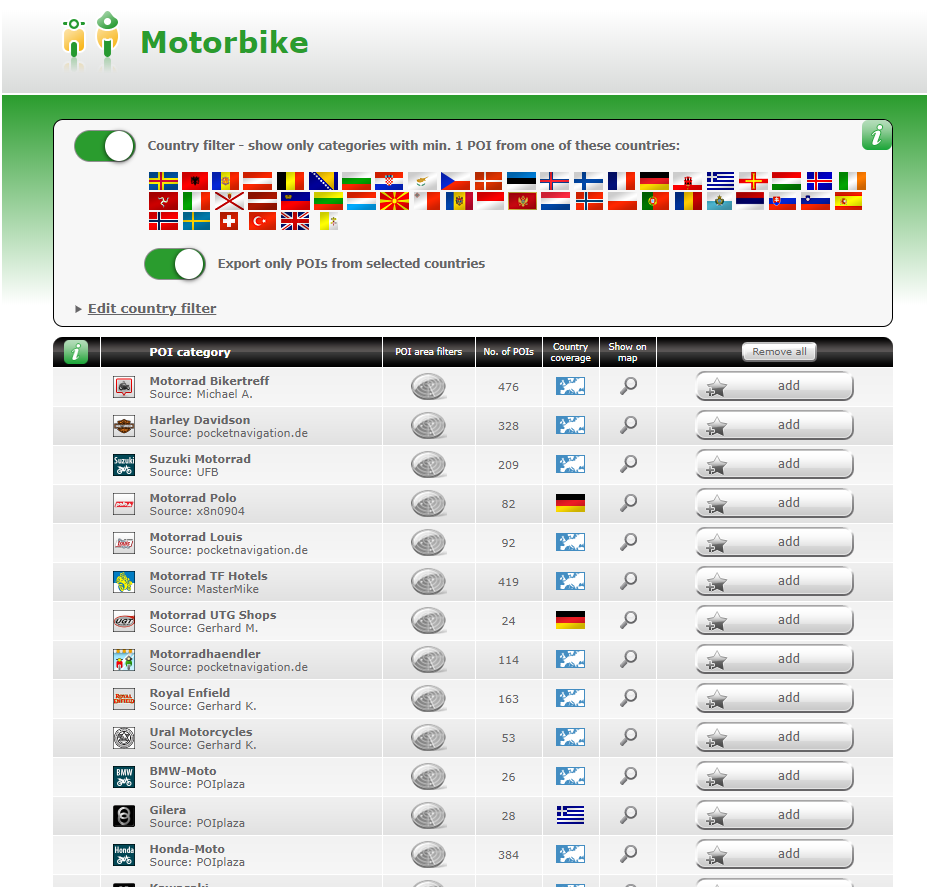Open POI area filter for Suzuki Motorrad
The height and width of the screenshot is (889, 929).
click(x=428, y=465)
